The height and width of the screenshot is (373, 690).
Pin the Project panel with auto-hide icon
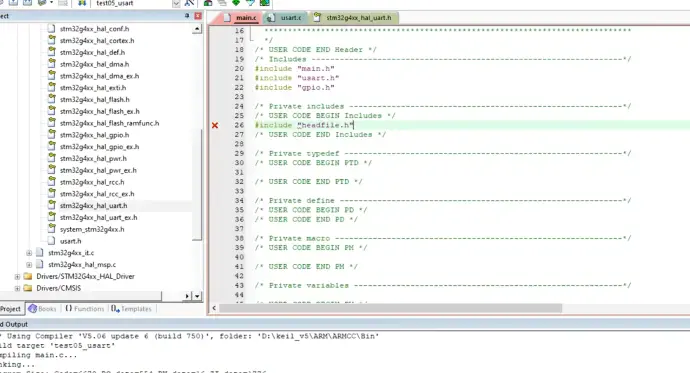tap(187, 15)
